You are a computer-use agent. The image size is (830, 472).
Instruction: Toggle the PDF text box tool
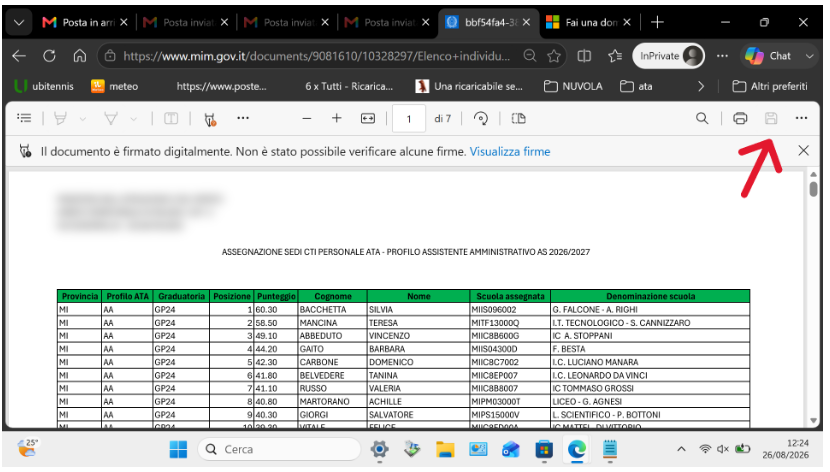171,119
